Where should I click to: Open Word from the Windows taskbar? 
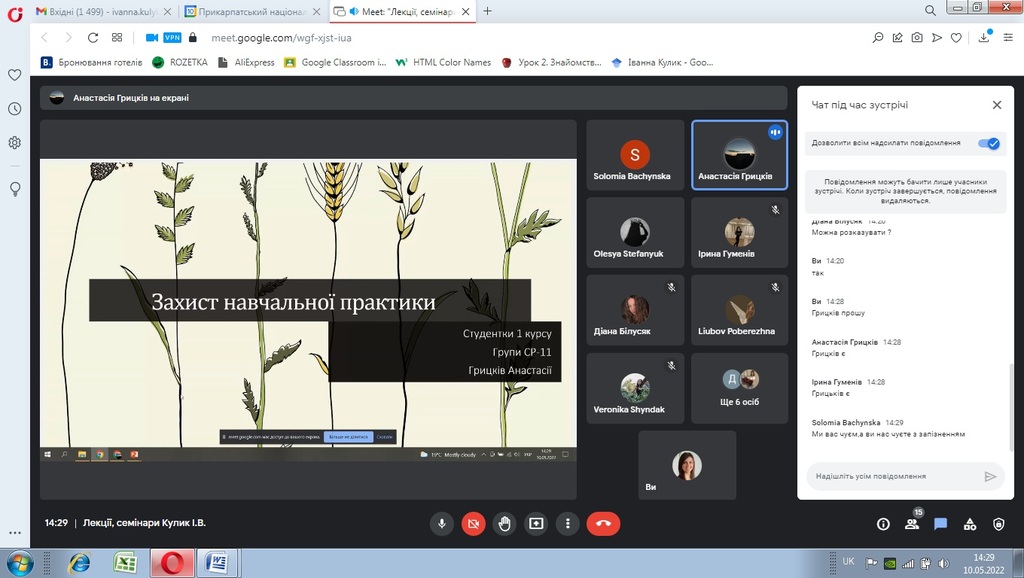[216, 563]
